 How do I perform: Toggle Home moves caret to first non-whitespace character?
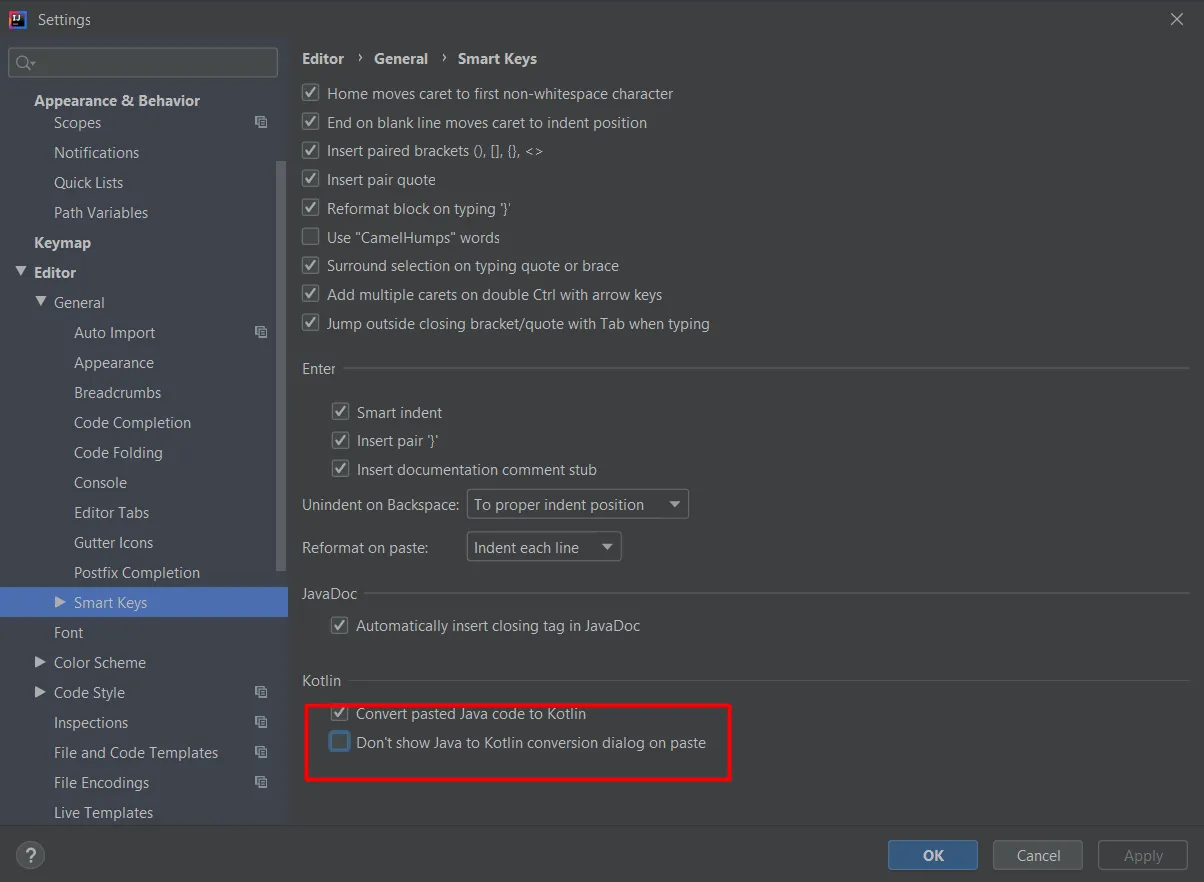click(311, 93)
